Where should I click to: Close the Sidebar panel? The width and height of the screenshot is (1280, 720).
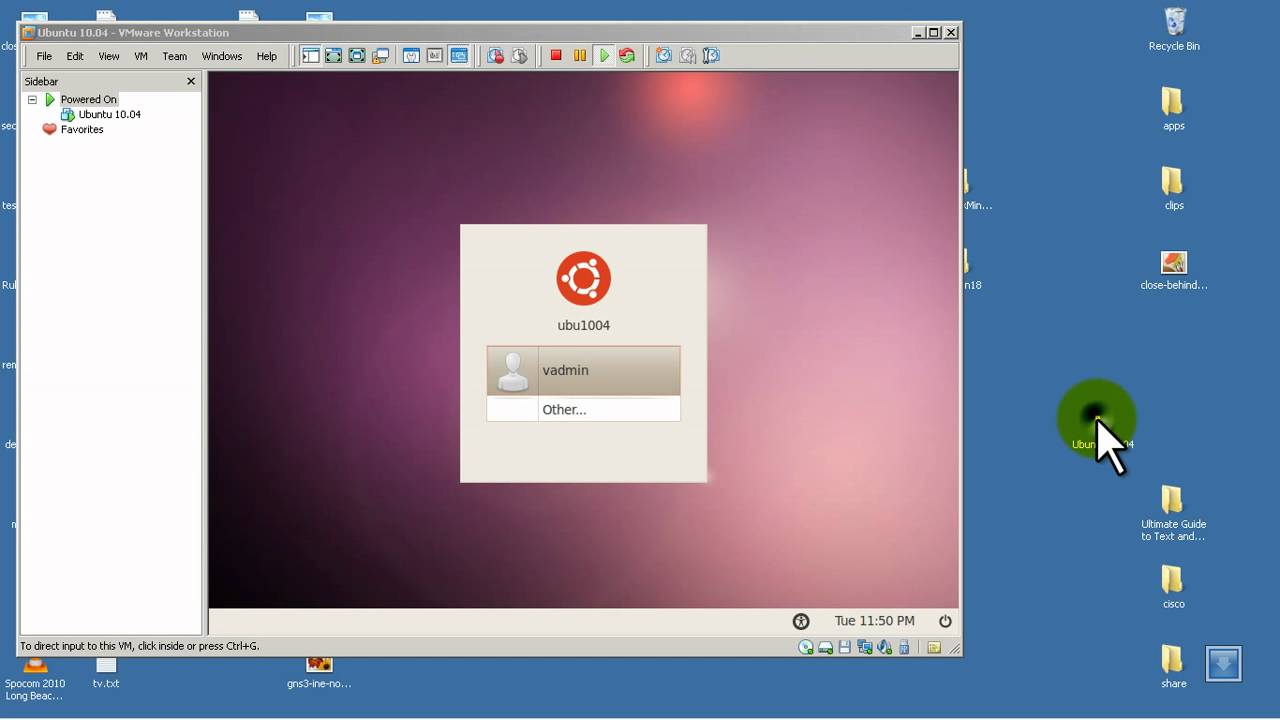[x=191, y=81]
